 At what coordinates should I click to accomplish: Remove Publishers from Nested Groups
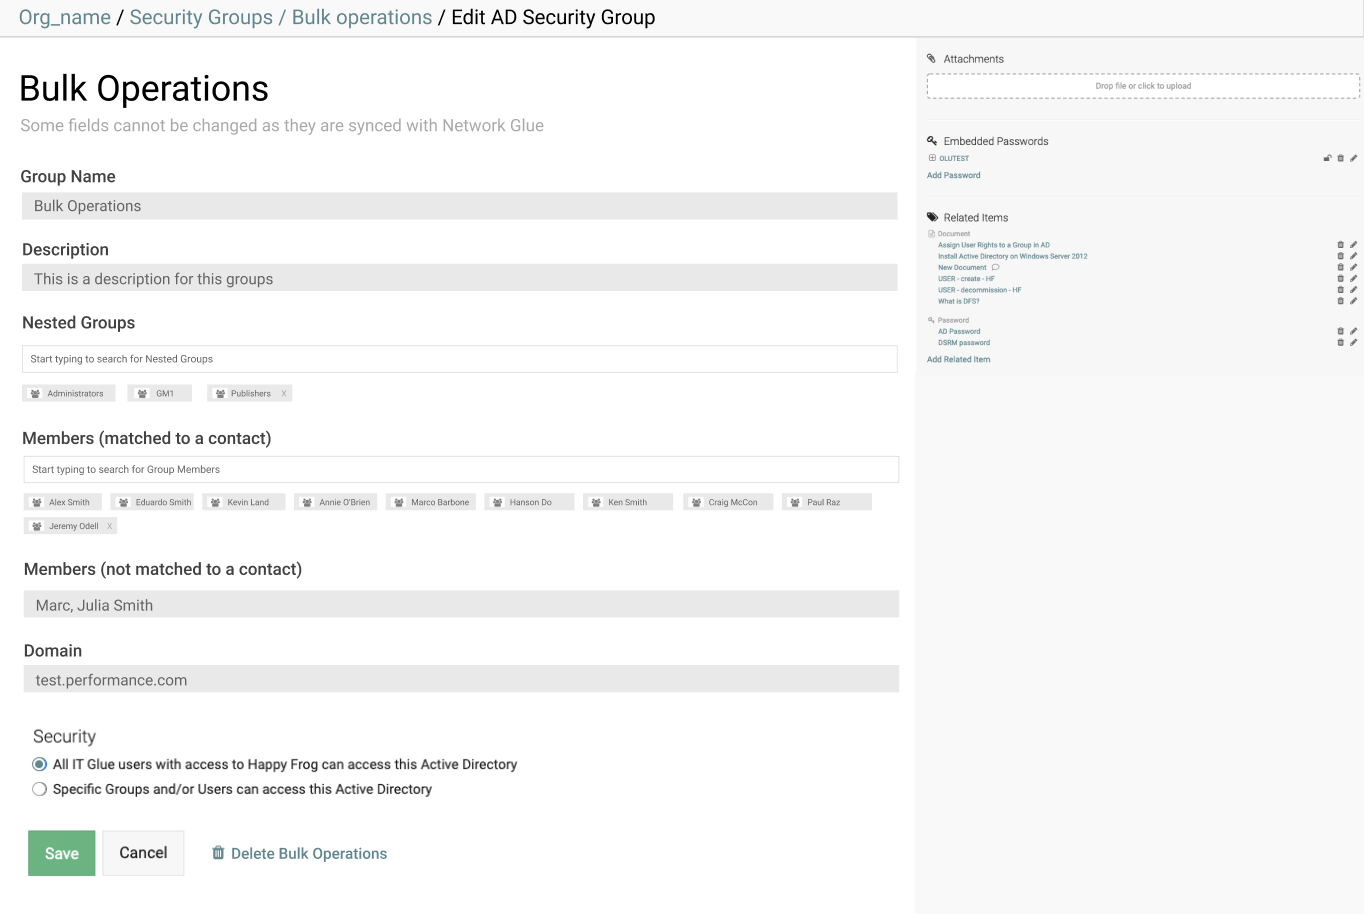[285, 393]
